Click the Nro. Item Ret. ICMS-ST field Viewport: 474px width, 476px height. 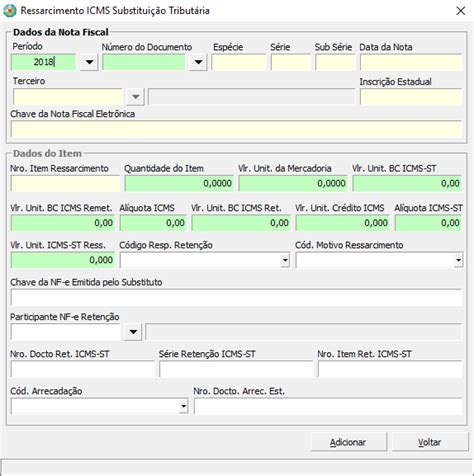(390, 369)
